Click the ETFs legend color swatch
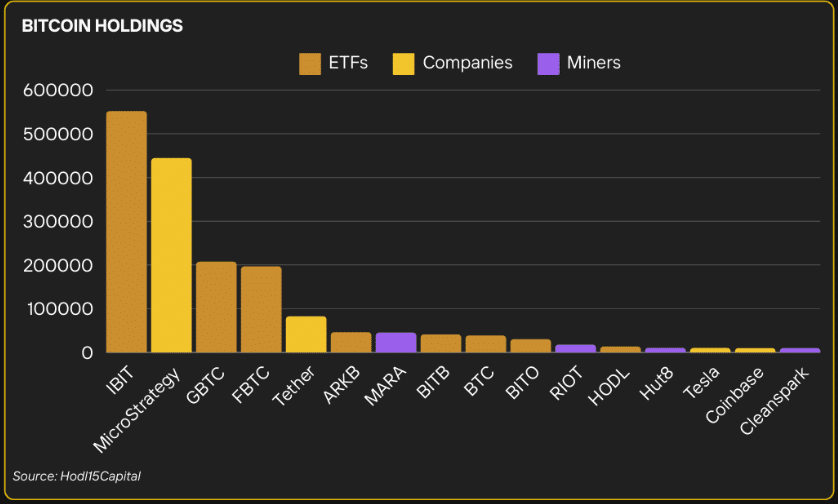 309,63
